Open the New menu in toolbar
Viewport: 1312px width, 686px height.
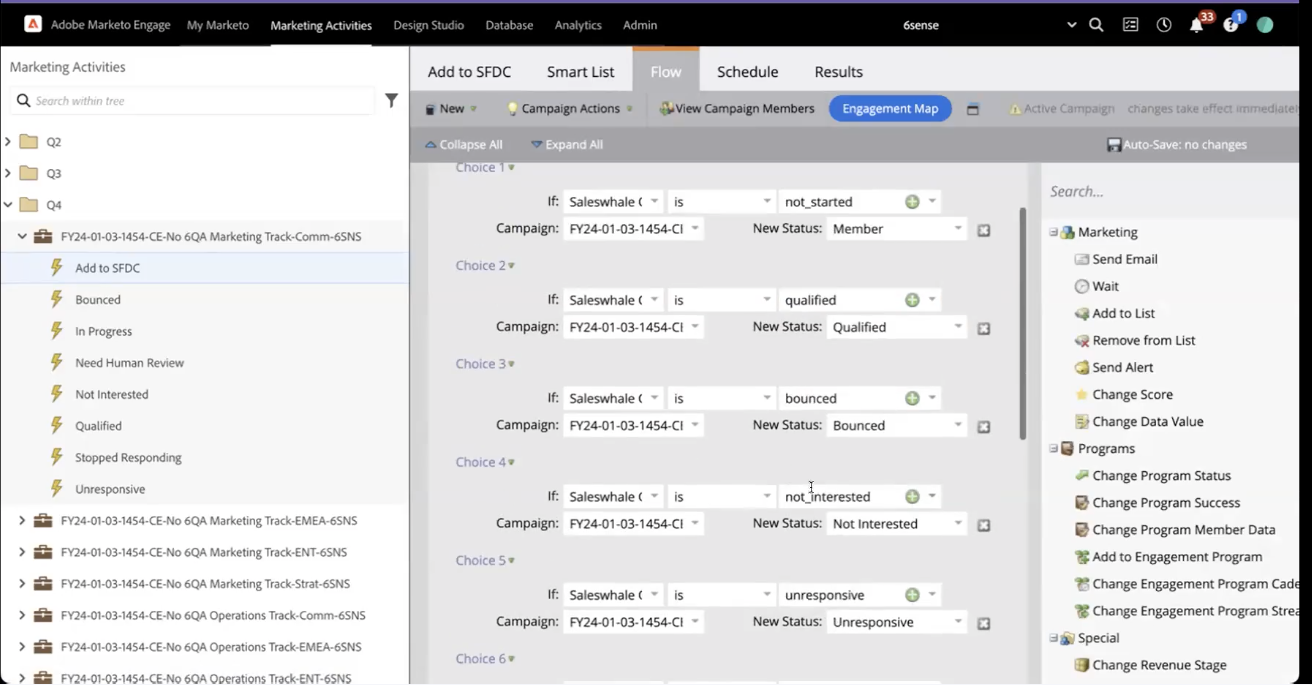[451, 109]
